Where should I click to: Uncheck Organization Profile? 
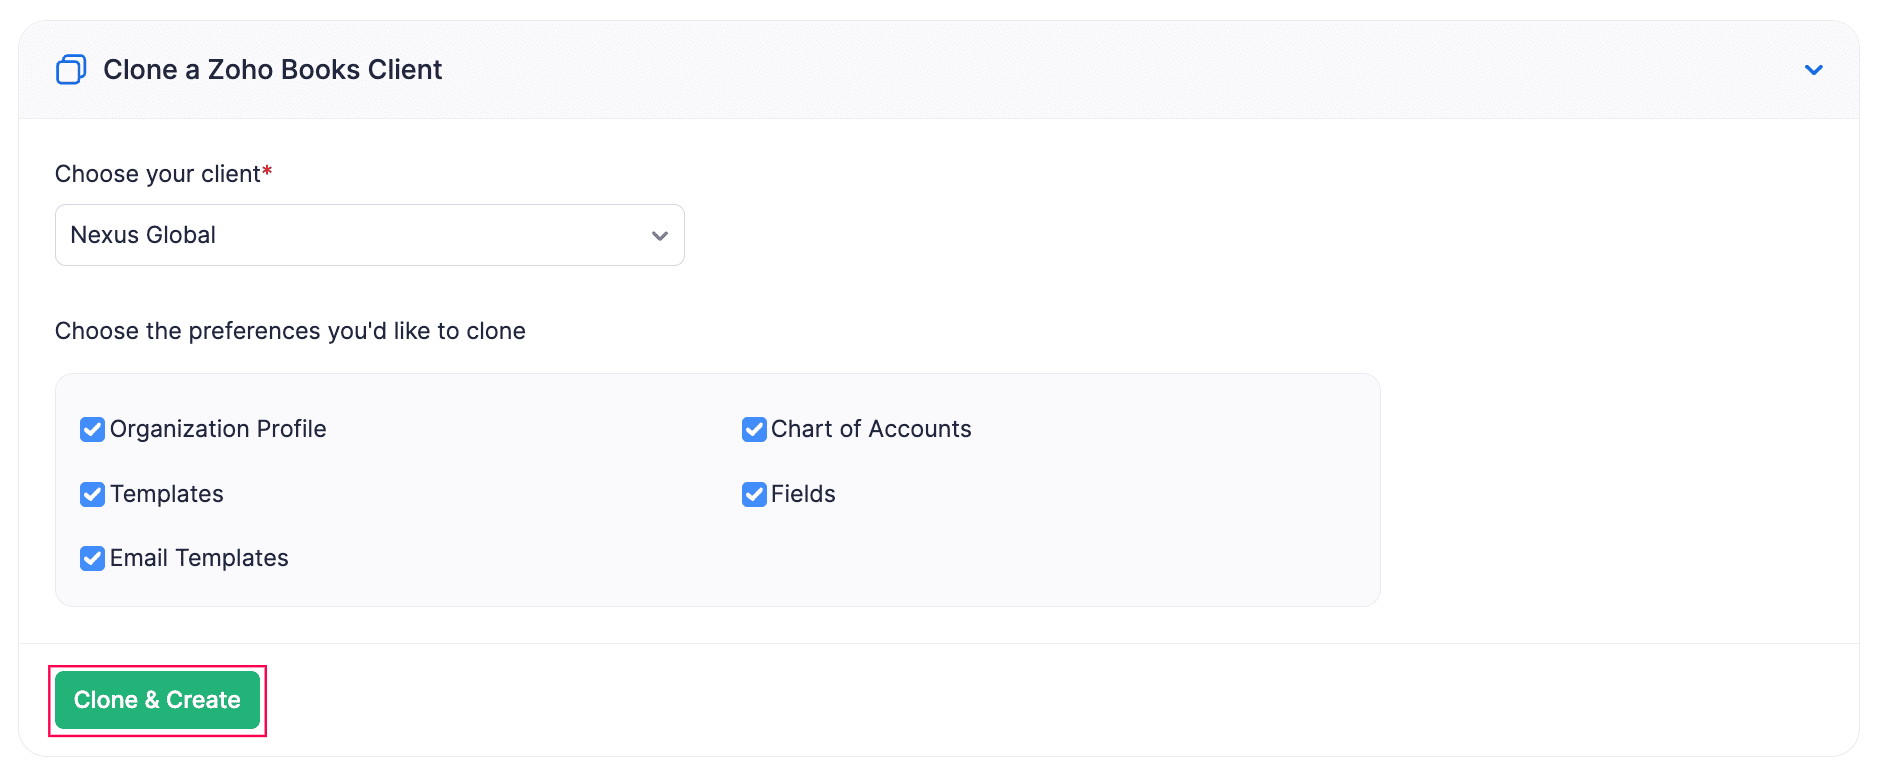tap(92, 429)
